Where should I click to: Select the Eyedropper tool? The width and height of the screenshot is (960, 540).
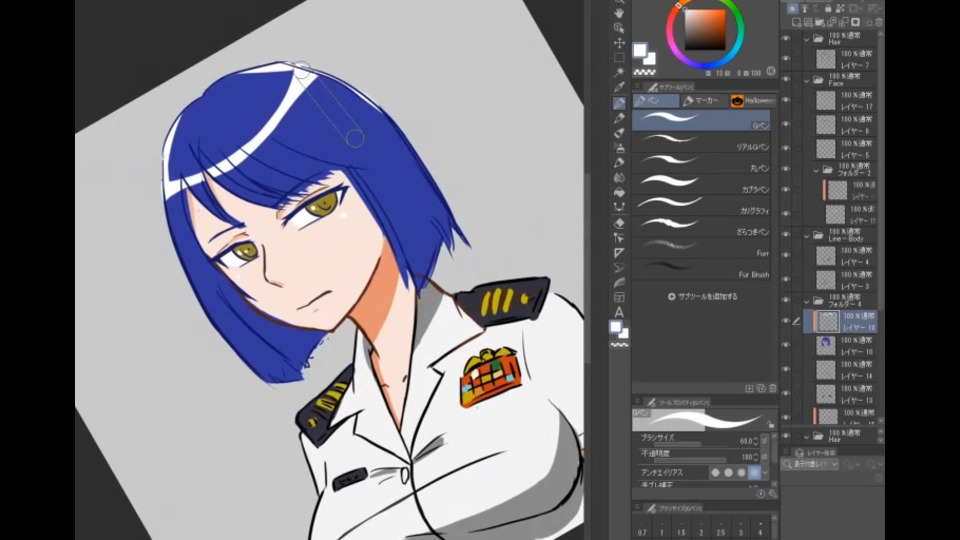(x=619, y=88)
